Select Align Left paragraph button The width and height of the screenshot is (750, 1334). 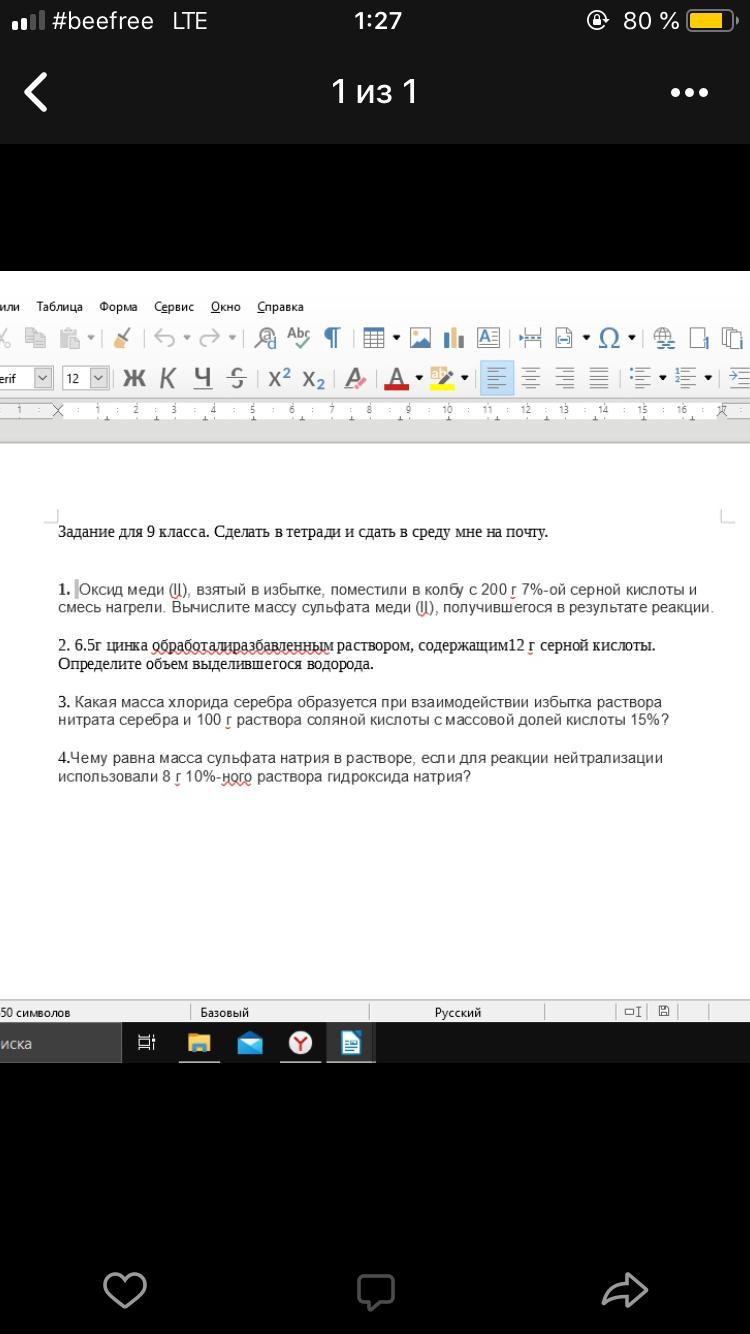click(x=497, y=378)
